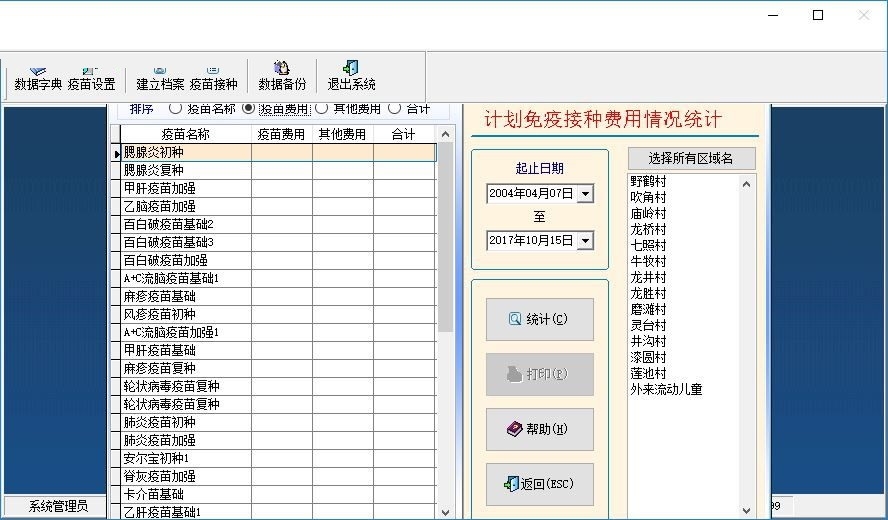Click the 统计(C) magnifier button
888x520 pixels.
[539, 319]
